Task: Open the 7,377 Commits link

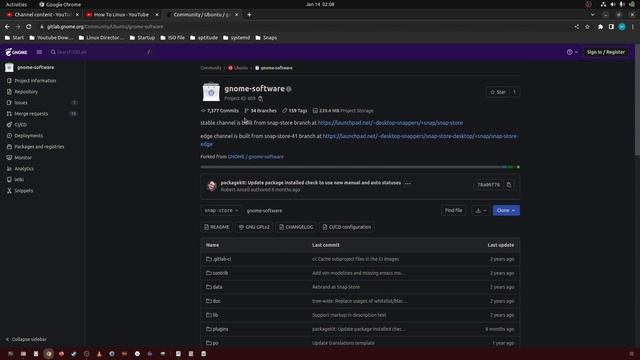Action: point(220,111)
